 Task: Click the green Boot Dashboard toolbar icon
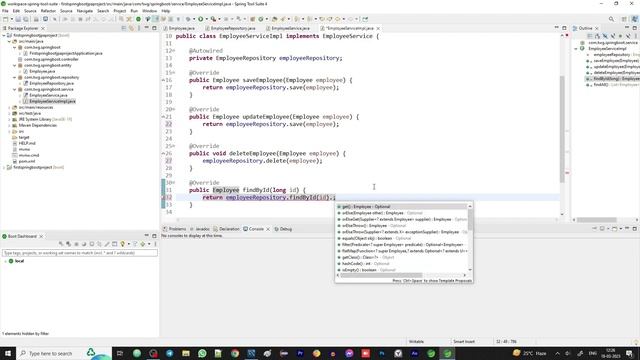pos(138,19)
